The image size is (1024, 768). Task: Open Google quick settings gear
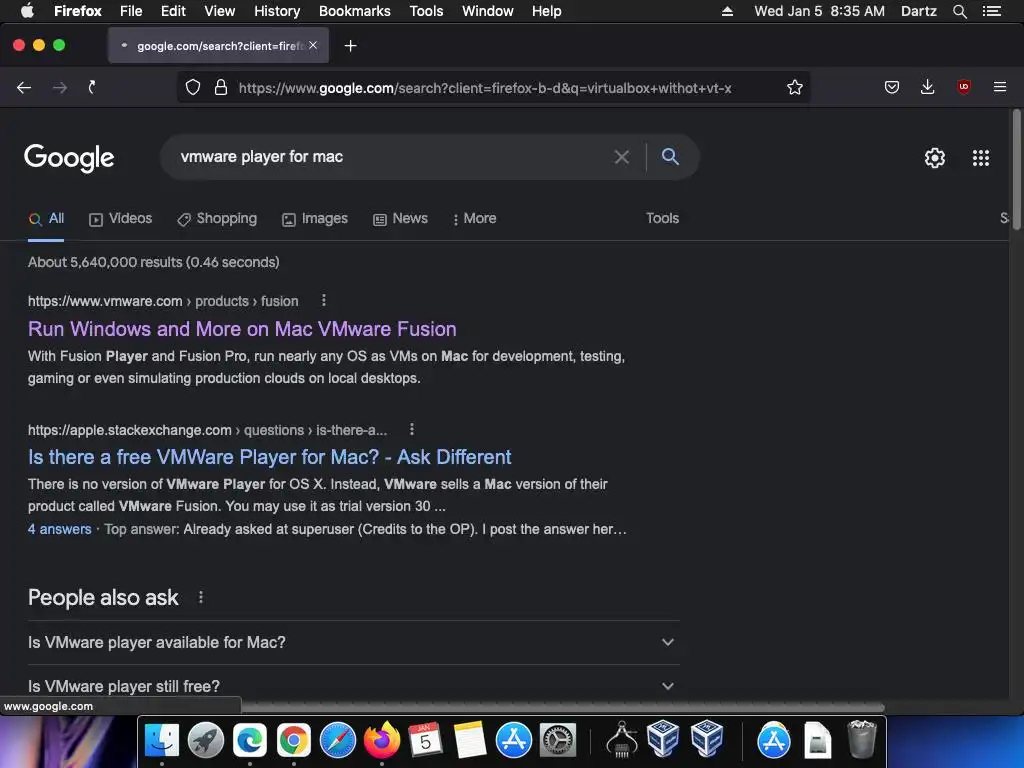click(935, 157)
